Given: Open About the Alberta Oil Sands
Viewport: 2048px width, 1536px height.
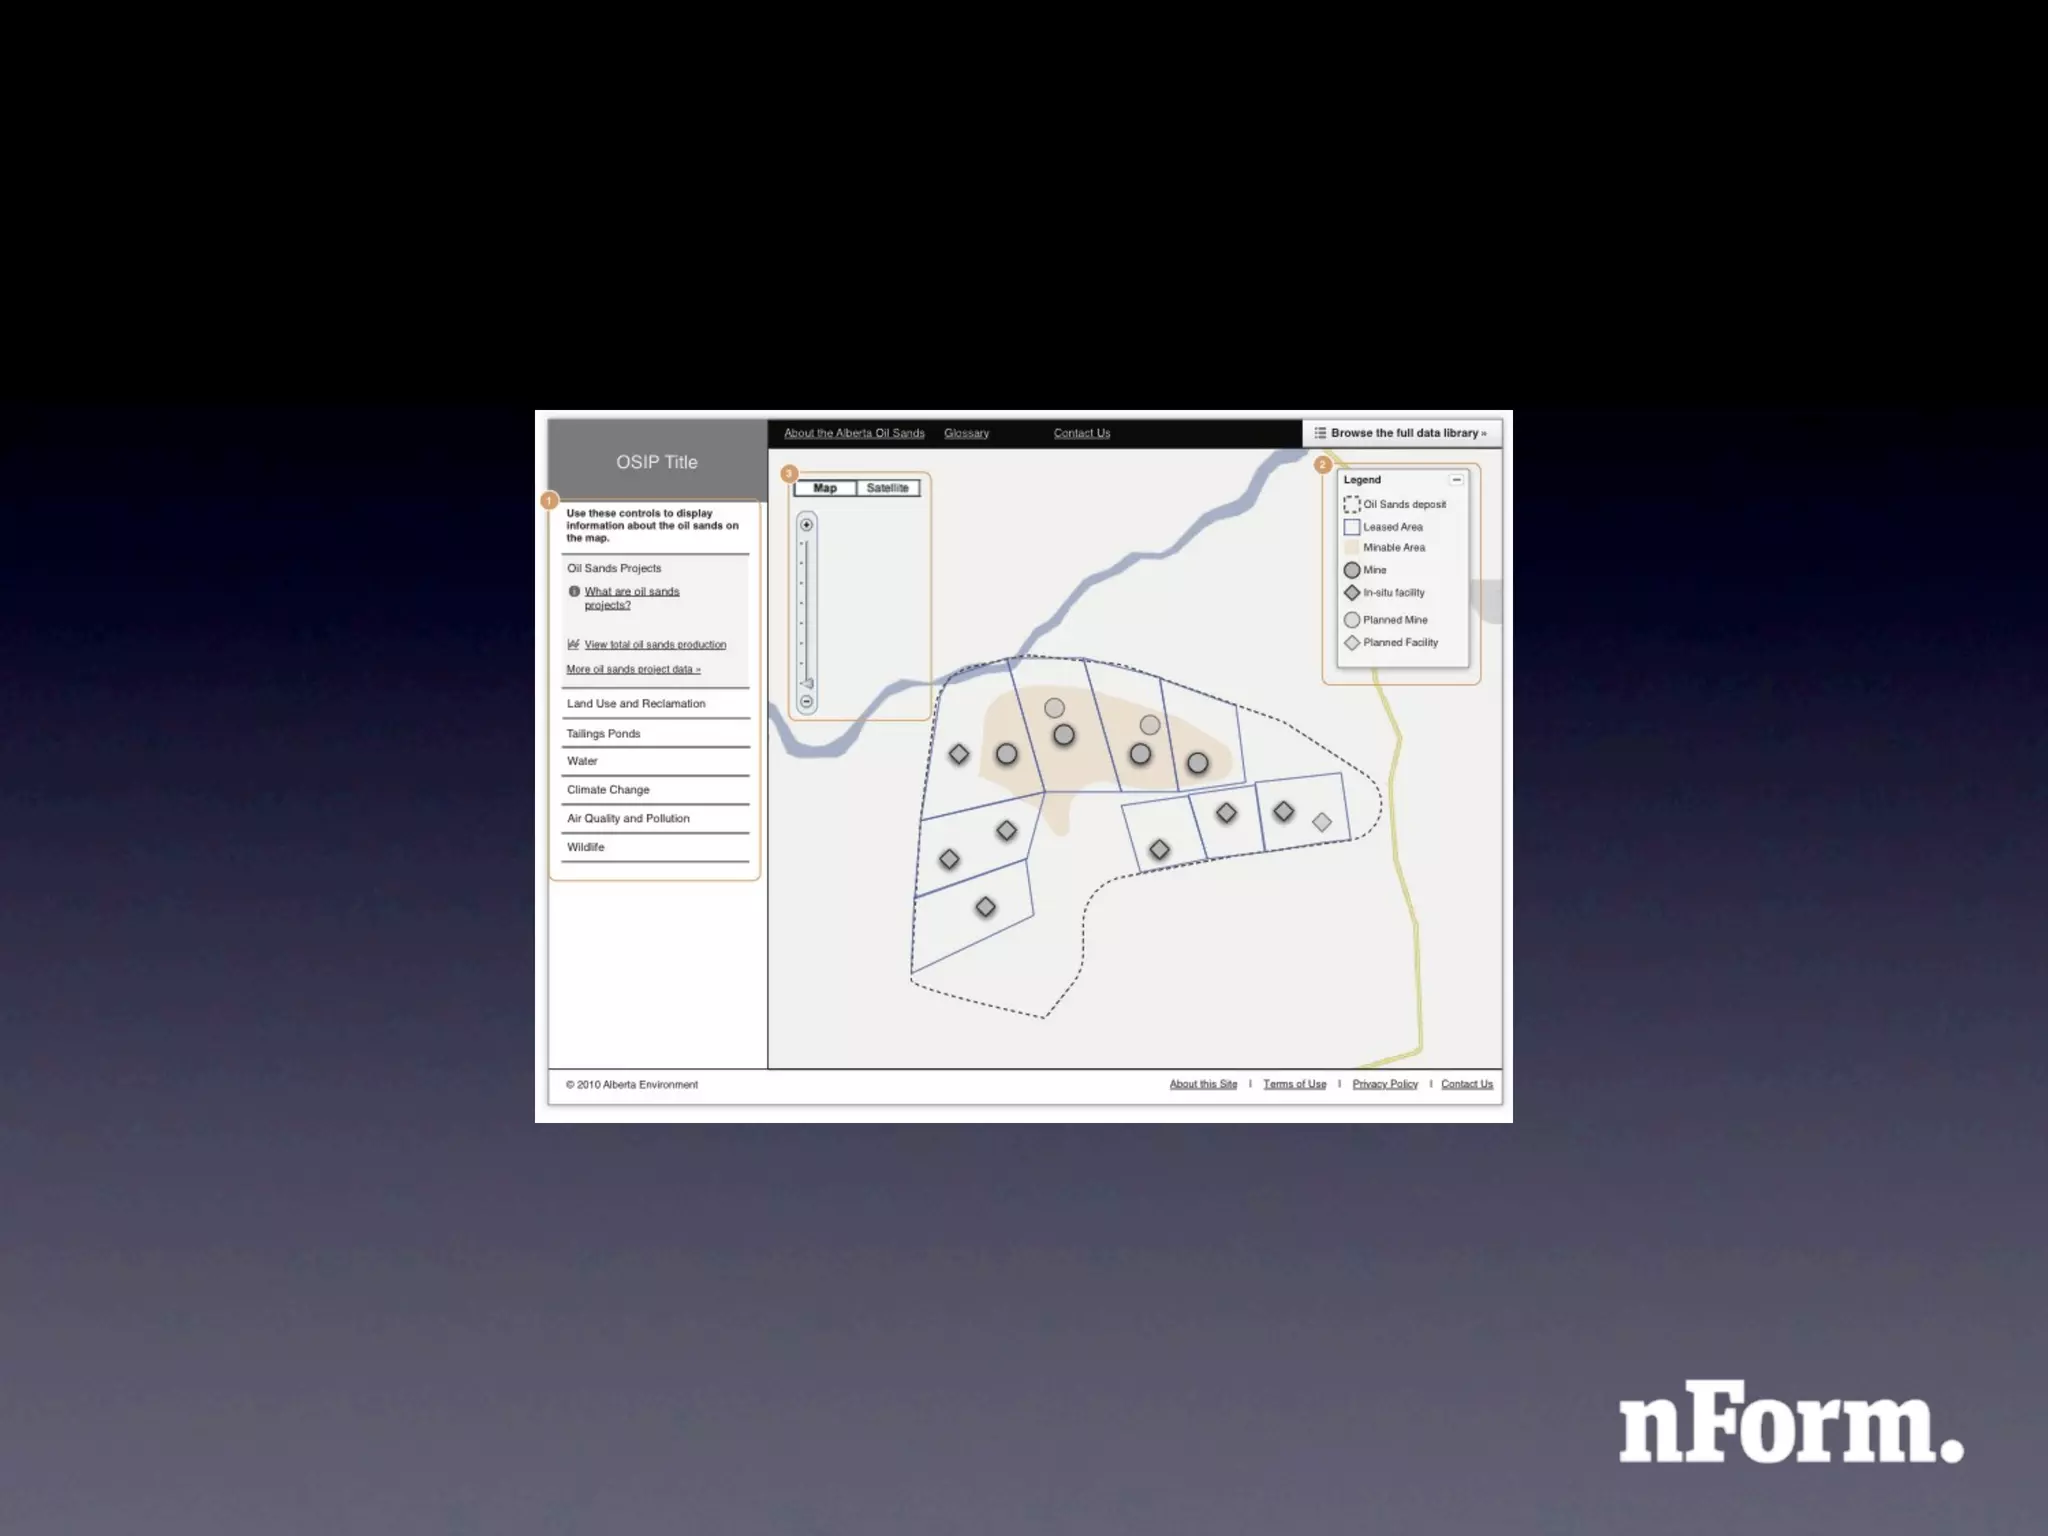Looking at the screenshot, I should (x=854, y=433).
